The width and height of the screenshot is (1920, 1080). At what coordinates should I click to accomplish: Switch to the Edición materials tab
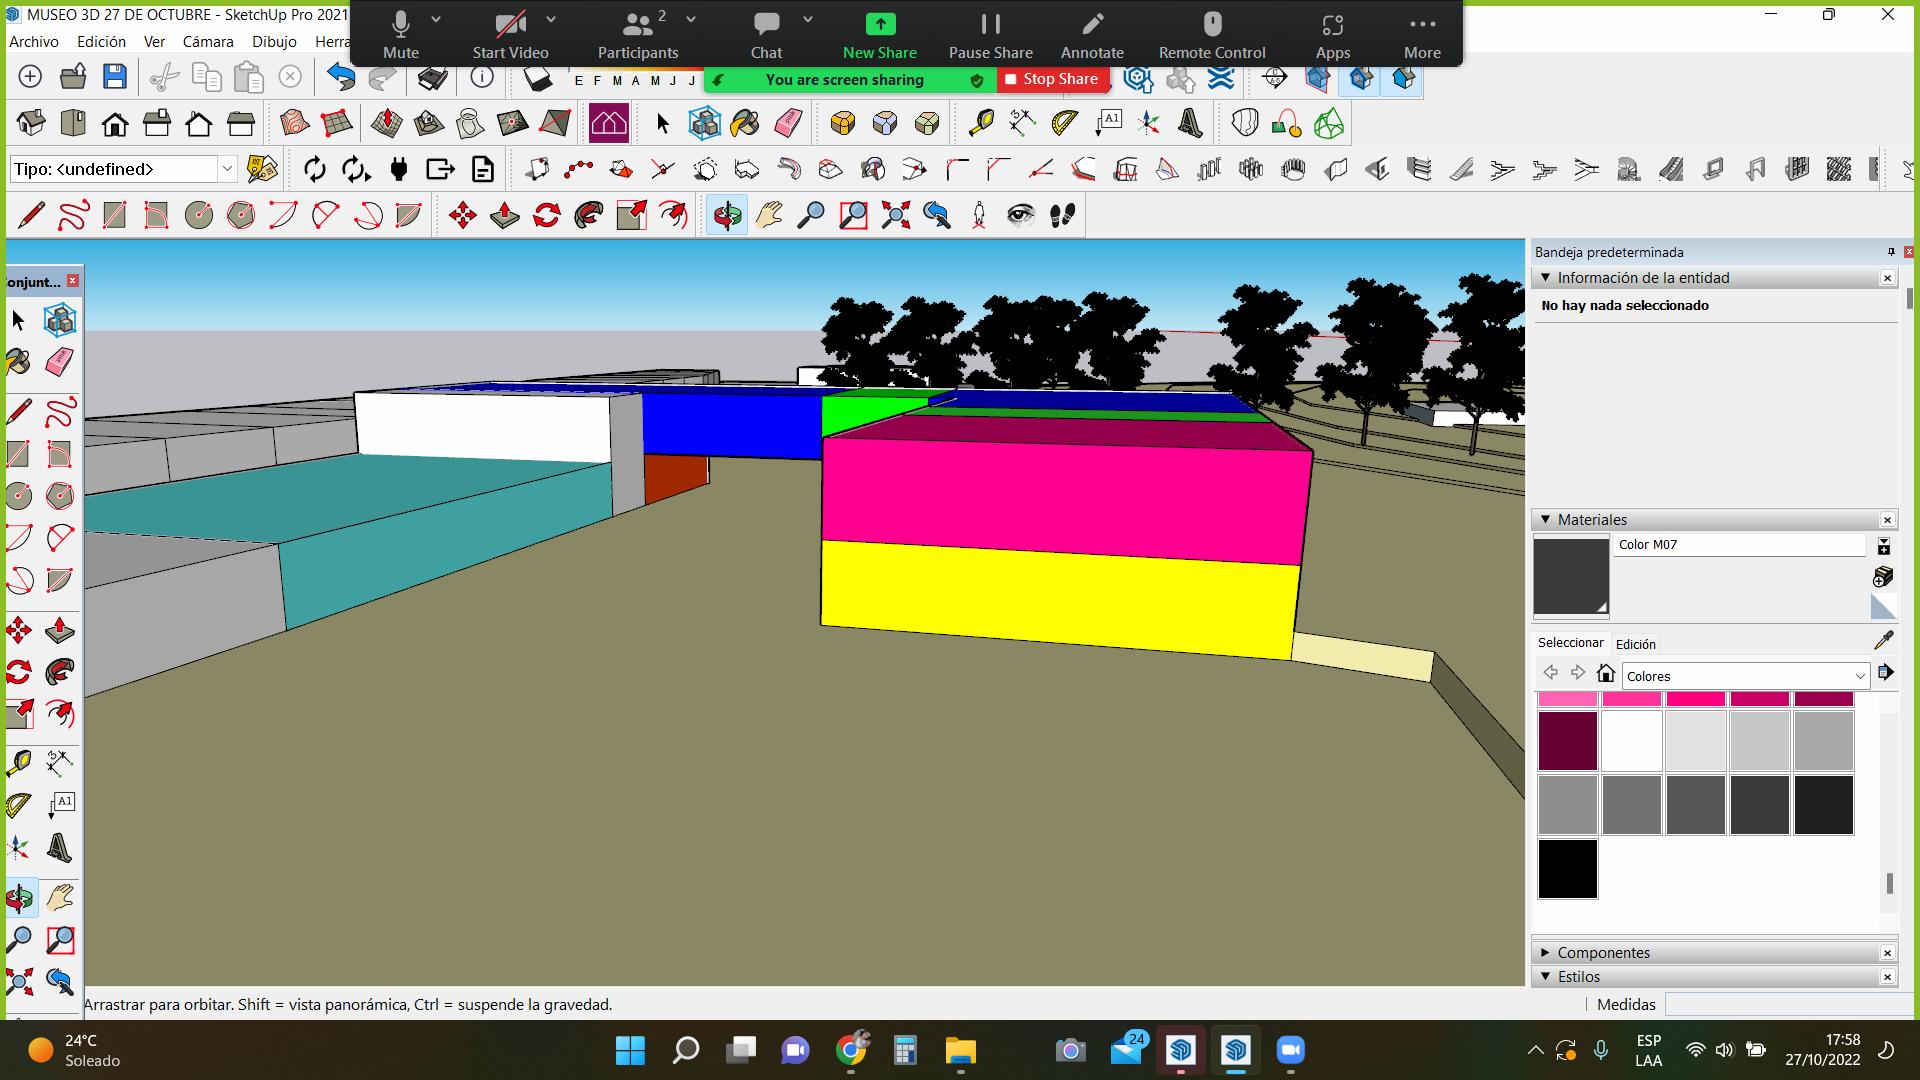tap(1635, 644)
